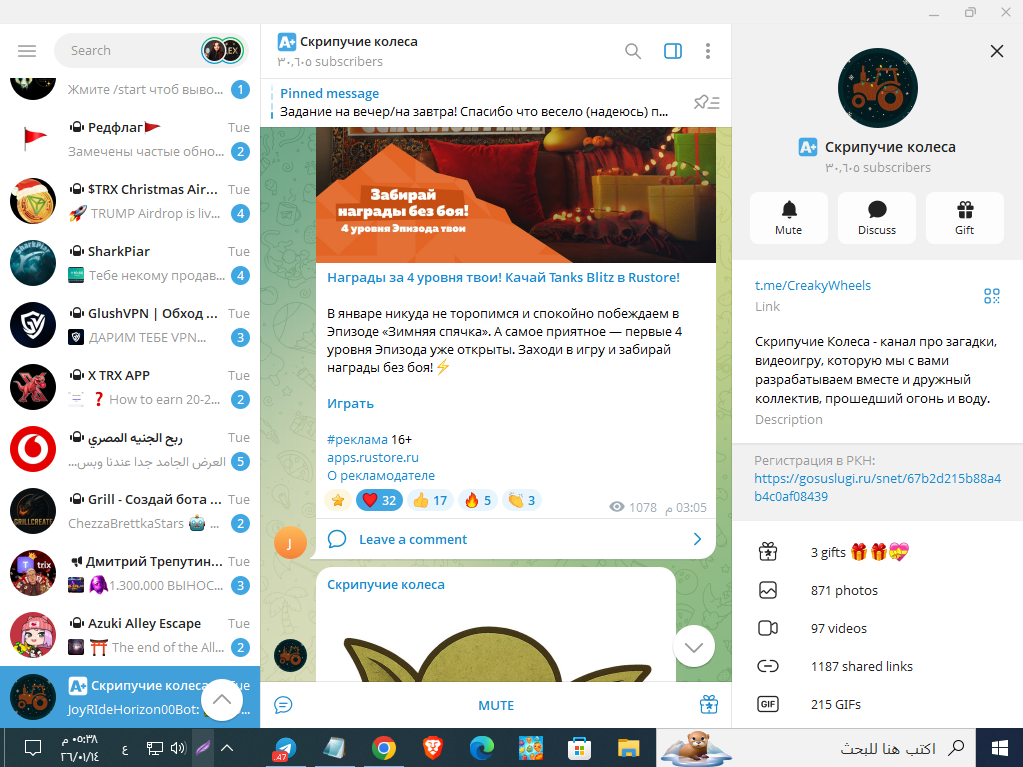Screen dimensions: 1023x767
Task: Mute channel with bell button
Action: (x=789, y=218)
